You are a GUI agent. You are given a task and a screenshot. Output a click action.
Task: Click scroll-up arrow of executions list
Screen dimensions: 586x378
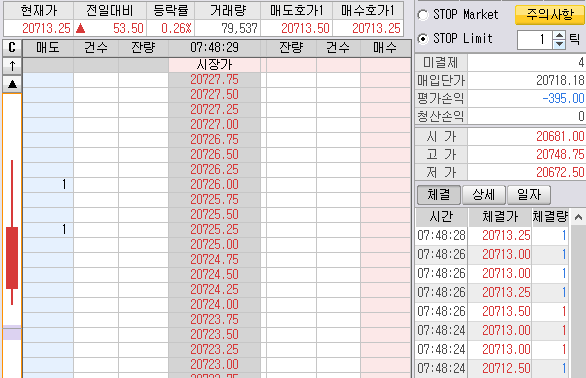pos(578,217)
